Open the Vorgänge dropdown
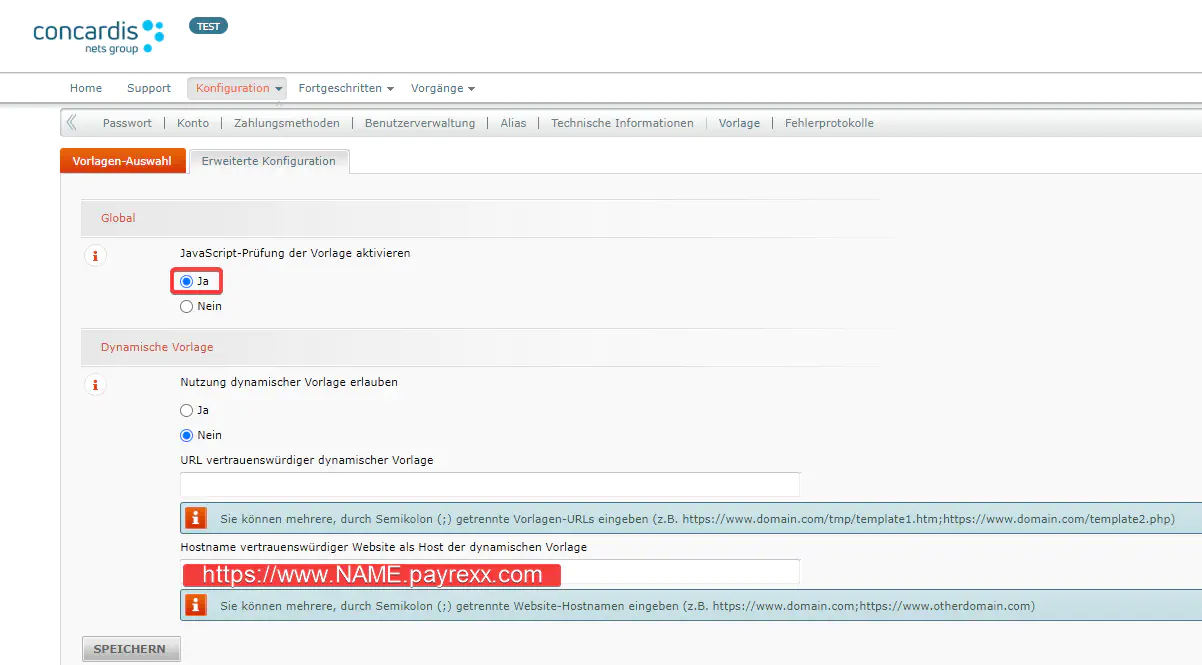The width and height of the screenshot is (1202, 665). click(442, 88)
